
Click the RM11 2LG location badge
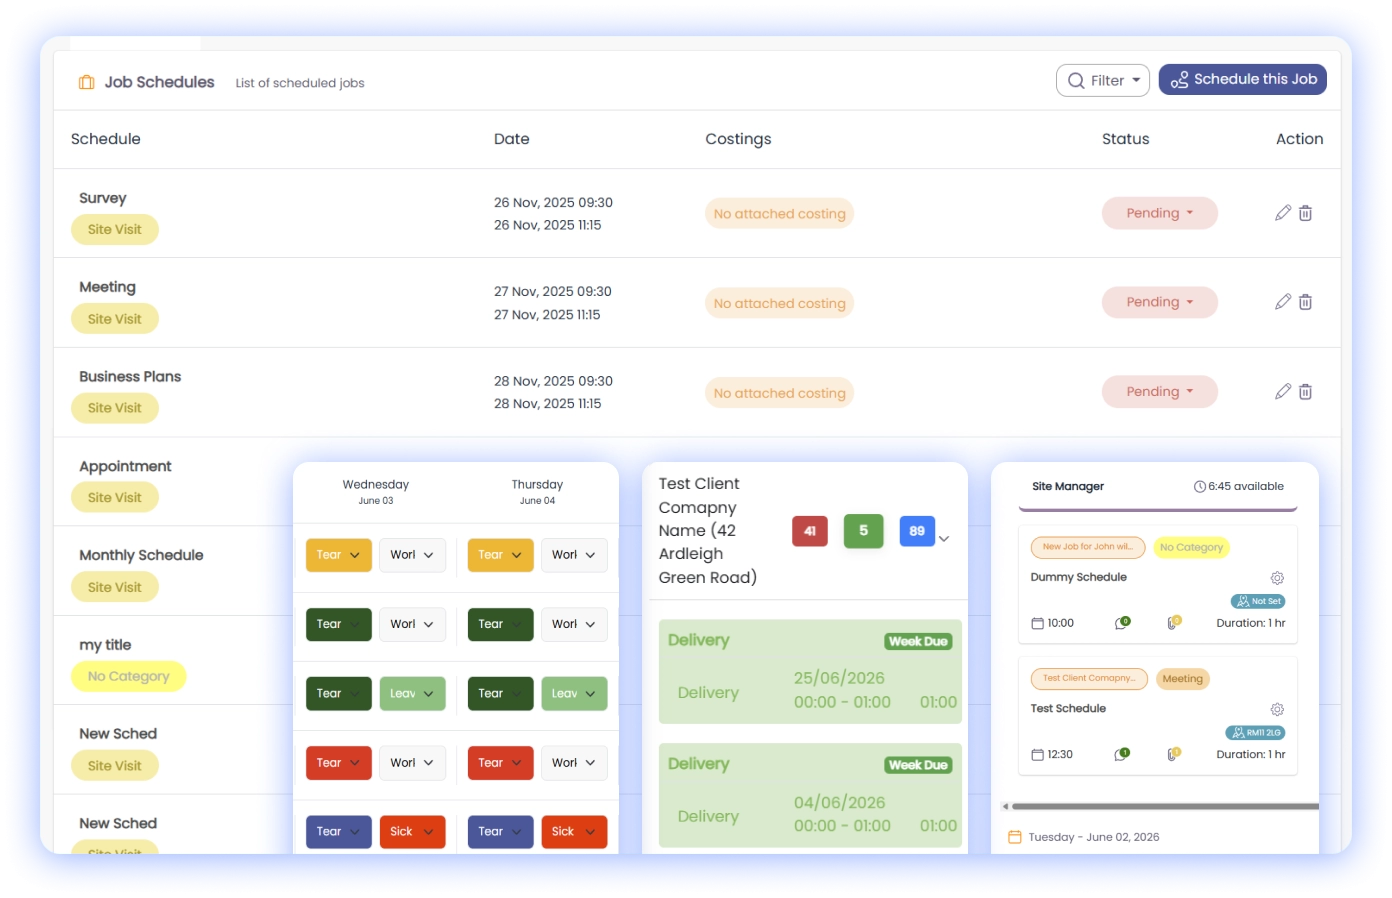tap(1255, 733)
